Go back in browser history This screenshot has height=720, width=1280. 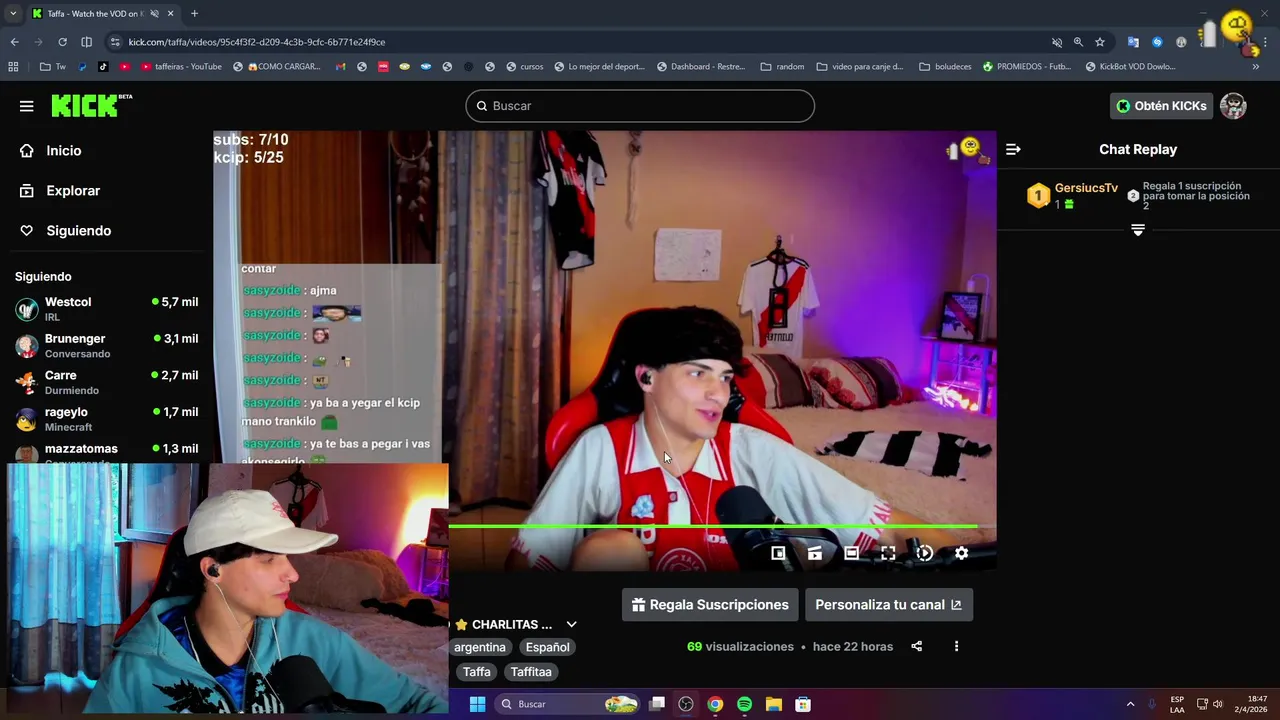(14, 42)
